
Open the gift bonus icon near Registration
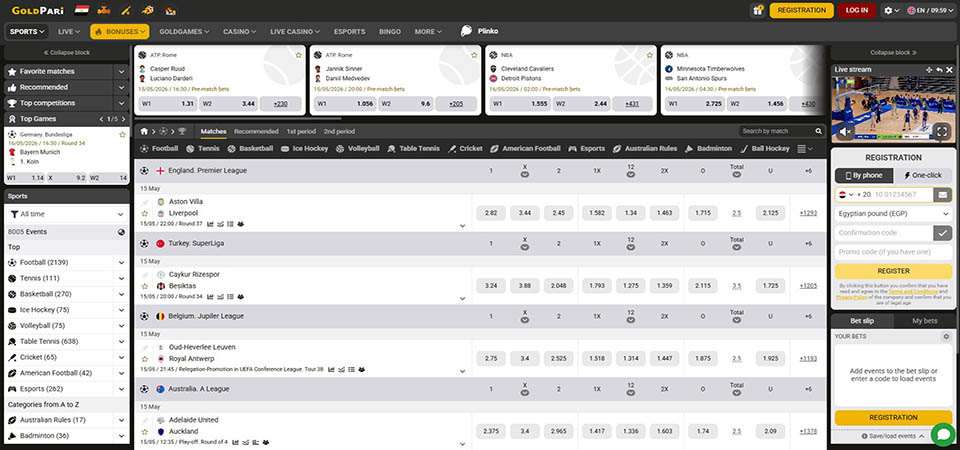pyautogui.click(x=758, y=10)
